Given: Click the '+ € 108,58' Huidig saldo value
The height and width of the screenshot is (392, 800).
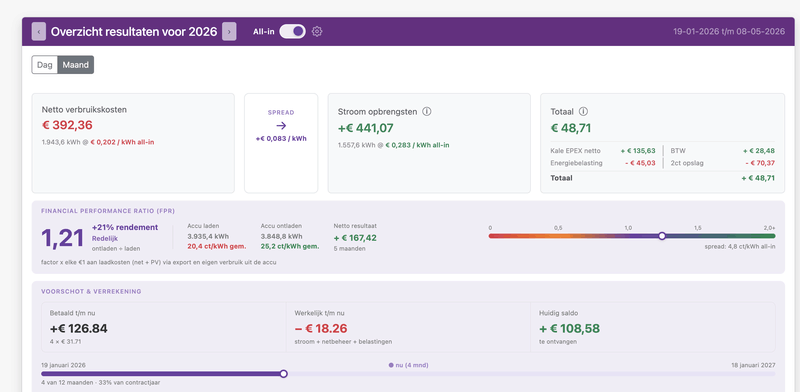Looking at the screenshot, I should tap(569, 329).
